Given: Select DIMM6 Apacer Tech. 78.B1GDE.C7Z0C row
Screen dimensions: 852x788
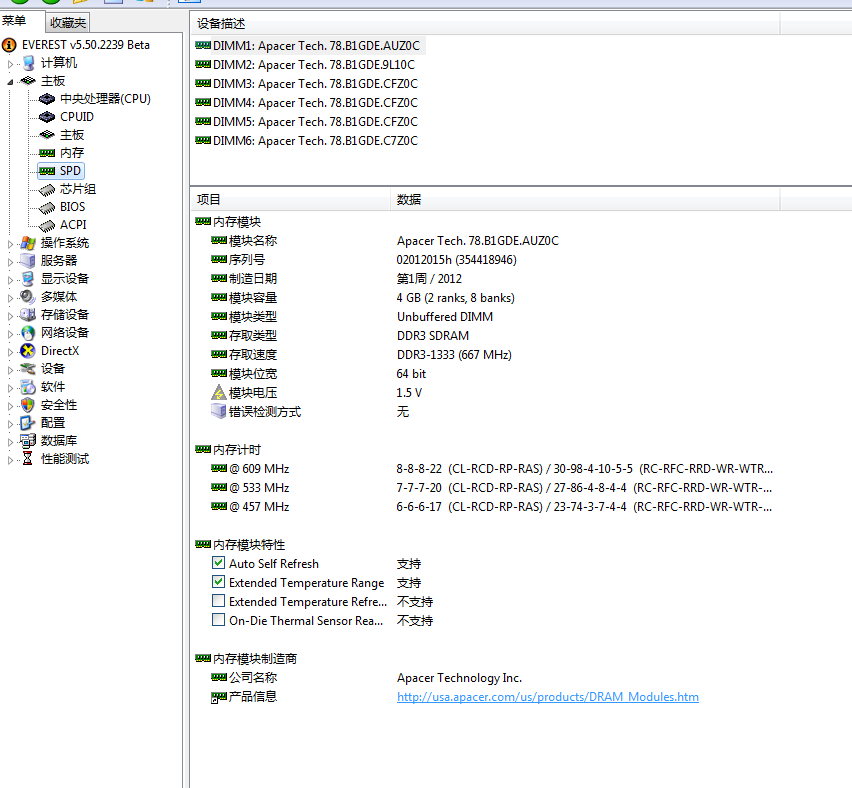Looking at the screenshot, I should point(307,141).
